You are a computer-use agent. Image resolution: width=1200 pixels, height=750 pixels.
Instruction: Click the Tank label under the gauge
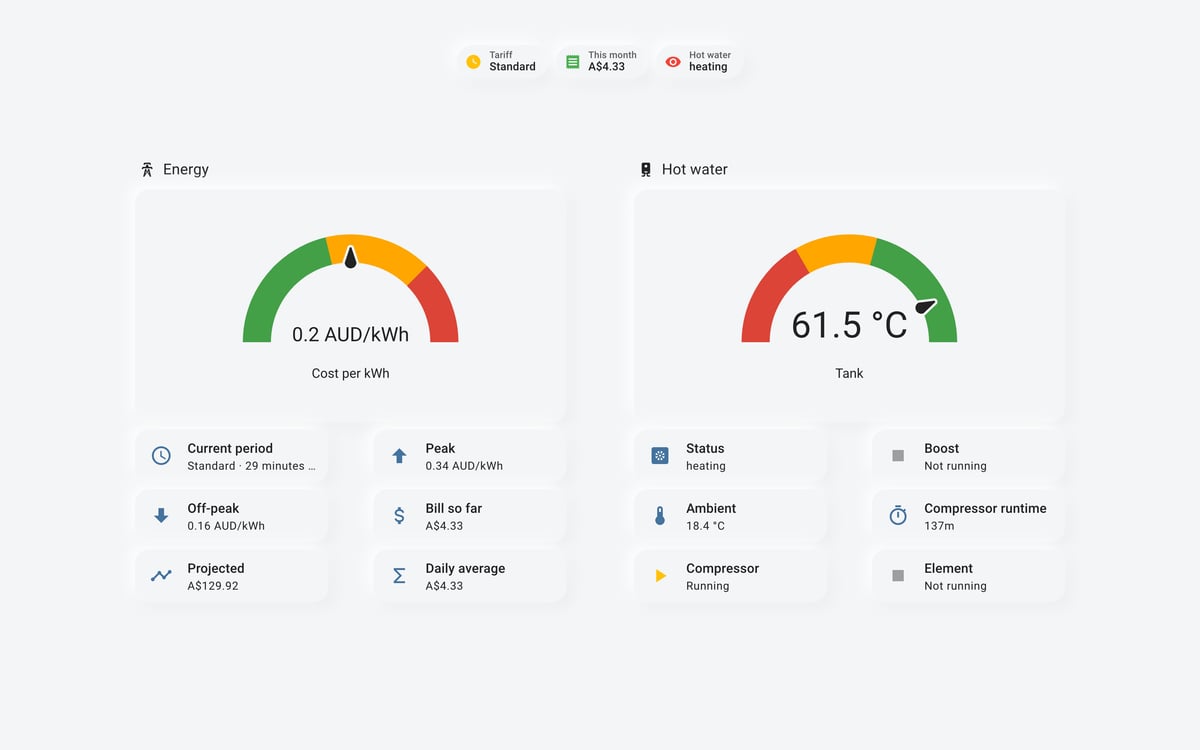(x=849, y=373)
